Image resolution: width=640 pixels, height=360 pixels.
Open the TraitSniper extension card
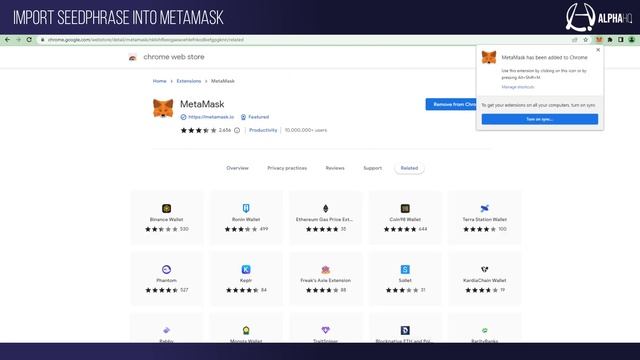point(325,329)
